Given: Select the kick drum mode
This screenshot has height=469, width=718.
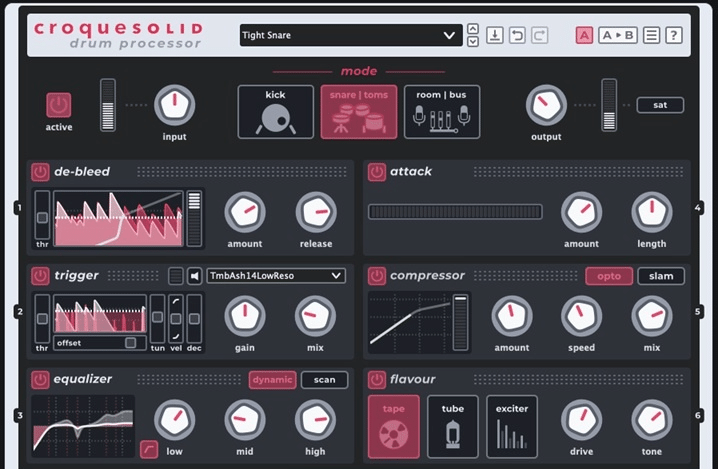Looking at the screenshot, I should [x=276, y=112].
